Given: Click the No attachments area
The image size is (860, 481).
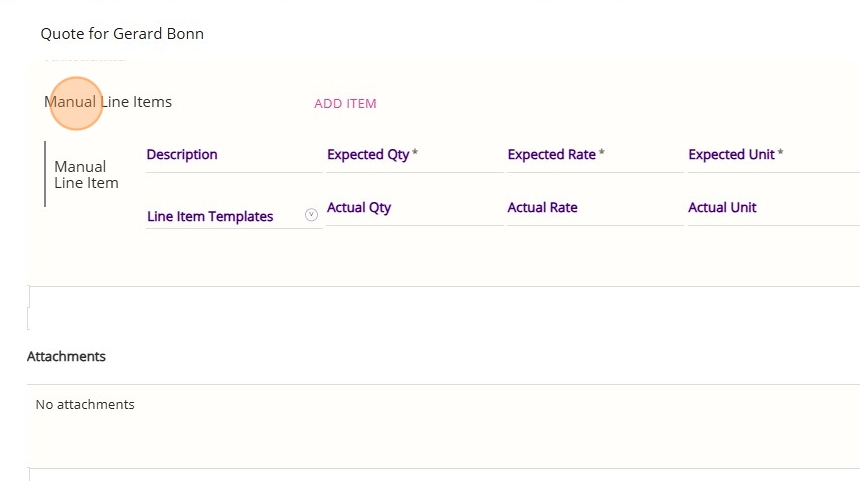Looking at the screenshot, I should pos(85,405).
